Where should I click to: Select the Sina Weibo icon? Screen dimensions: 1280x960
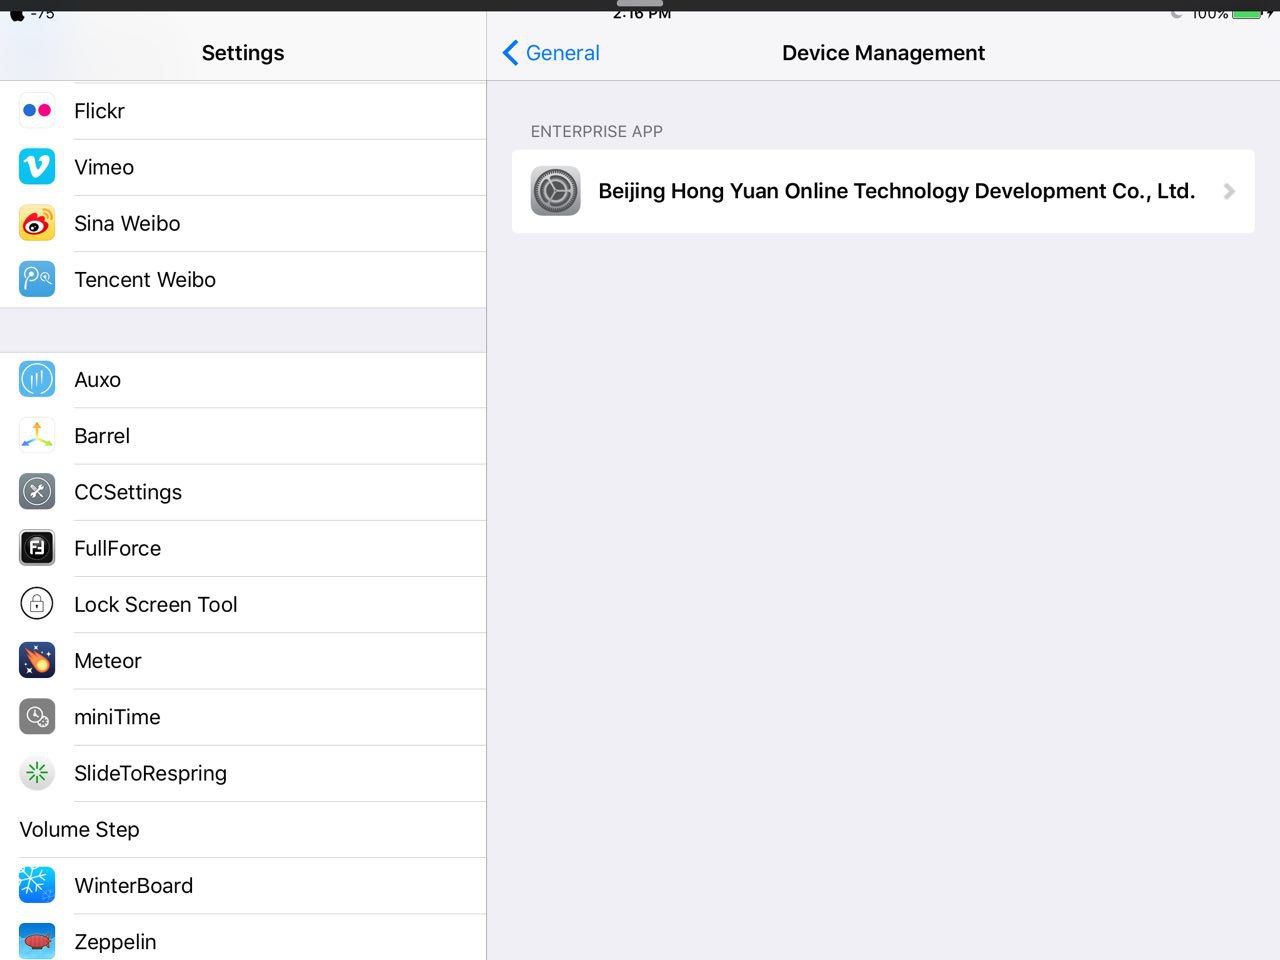point(37,223)
